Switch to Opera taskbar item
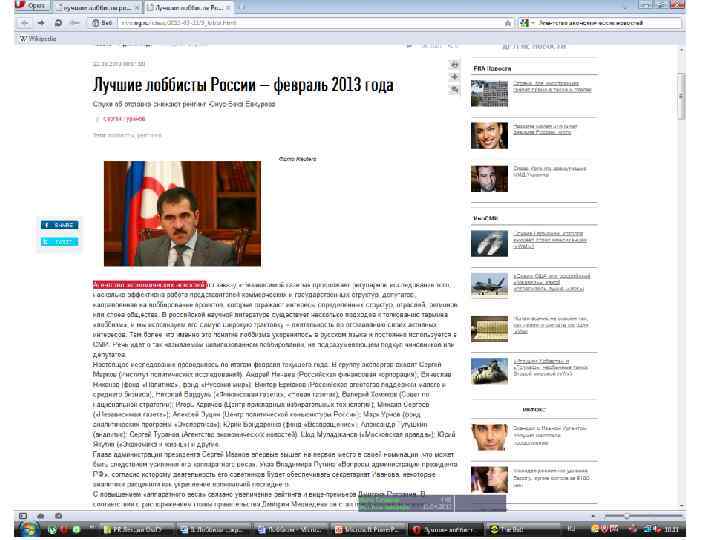720x540 pixels. (446, 529)
